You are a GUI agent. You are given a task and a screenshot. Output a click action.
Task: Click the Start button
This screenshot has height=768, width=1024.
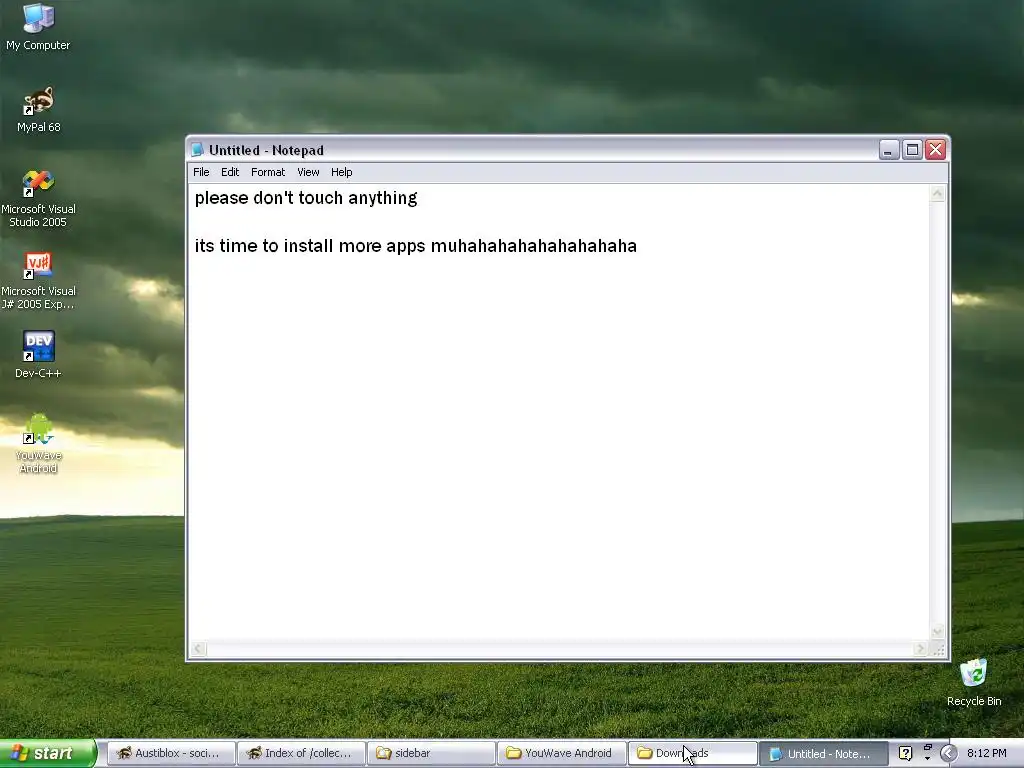pos(47,753)
